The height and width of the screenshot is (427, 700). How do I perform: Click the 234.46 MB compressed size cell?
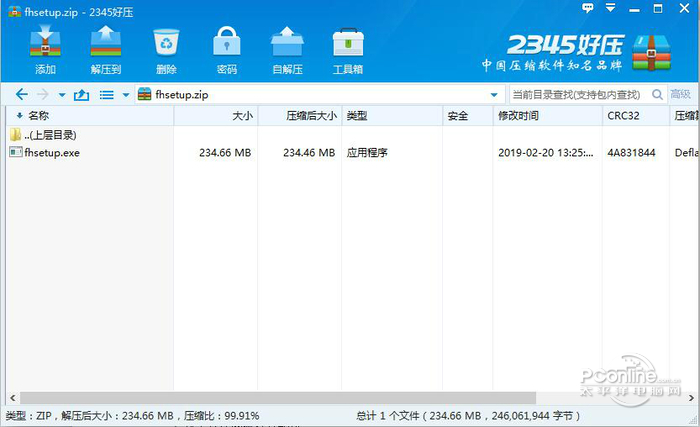pyautogui.click(x=308, y=153)
